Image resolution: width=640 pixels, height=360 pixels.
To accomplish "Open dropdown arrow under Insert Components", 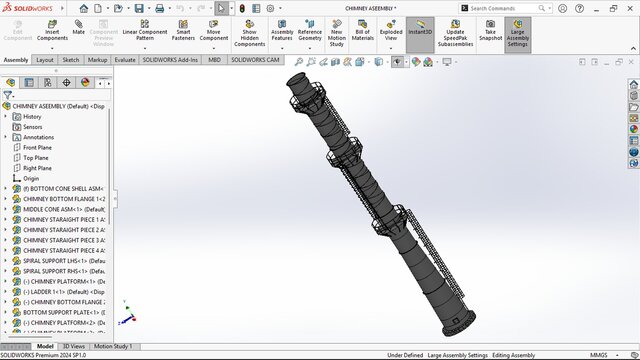I will (52, 49).
